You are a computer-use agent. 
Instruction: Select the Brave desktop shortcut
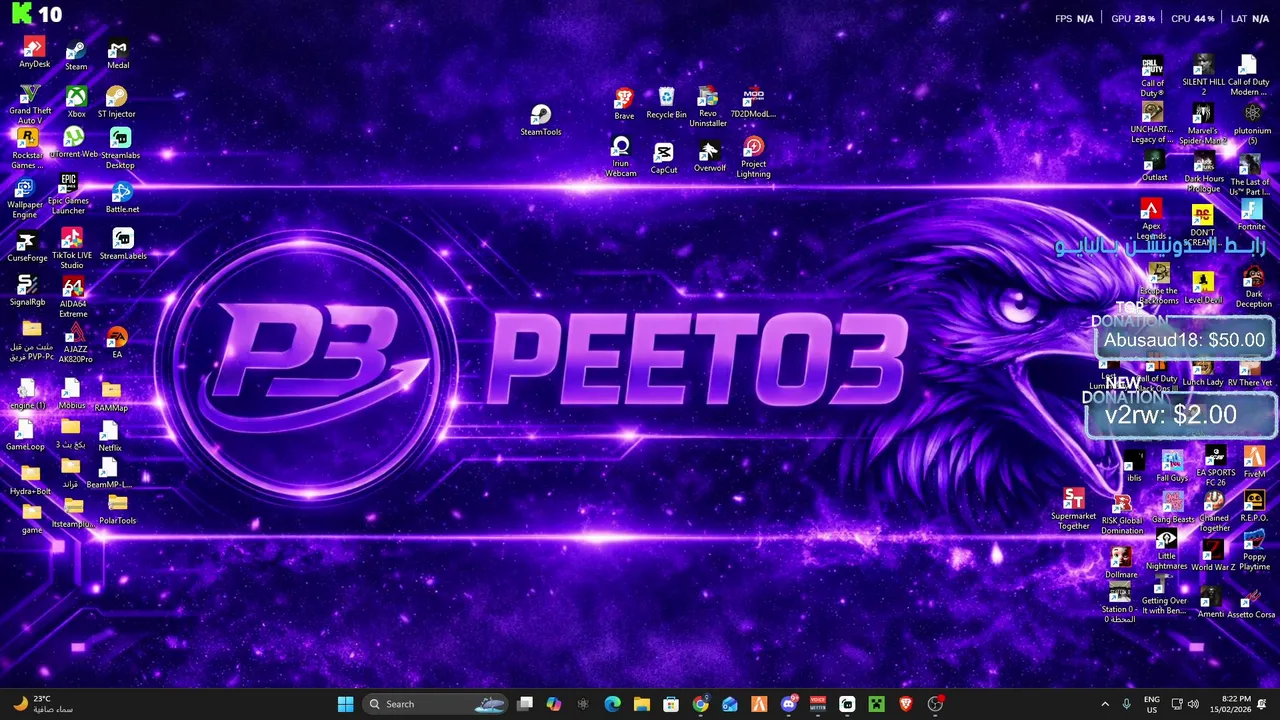[624, 104]
